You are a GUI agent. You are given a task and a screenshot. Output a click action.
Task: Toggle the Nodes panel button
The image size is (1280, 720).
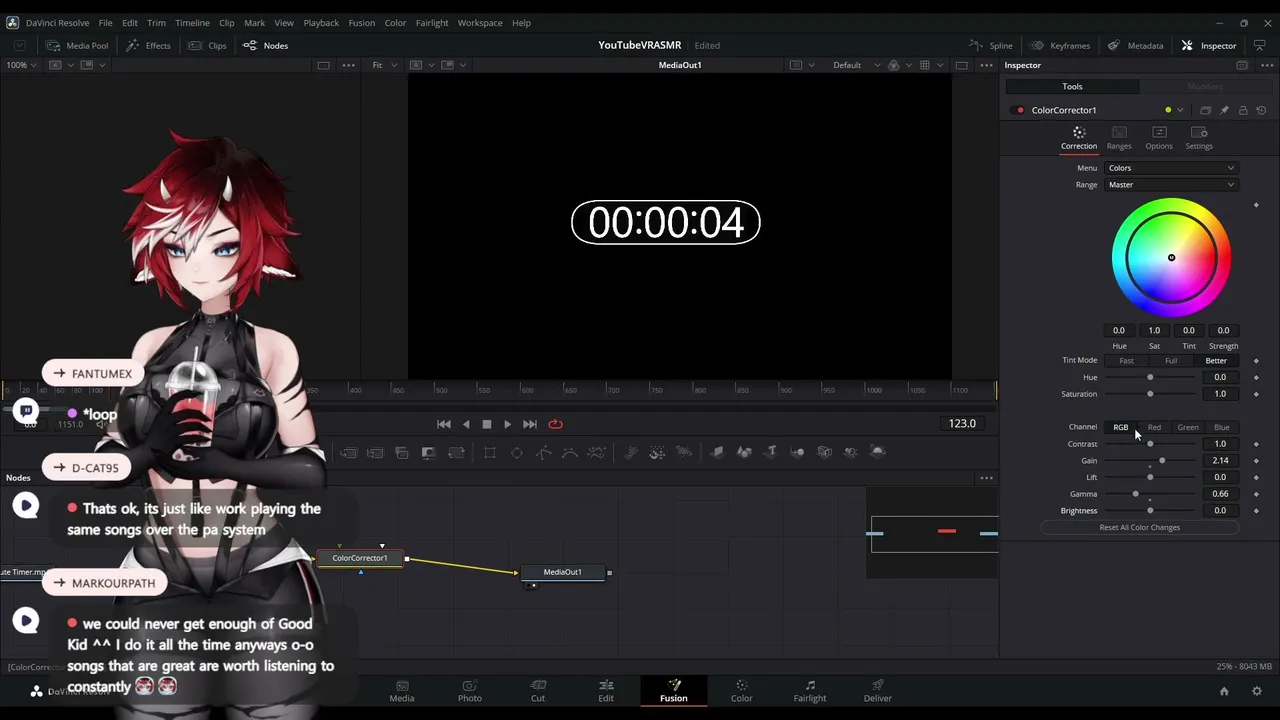click(265, 45)
